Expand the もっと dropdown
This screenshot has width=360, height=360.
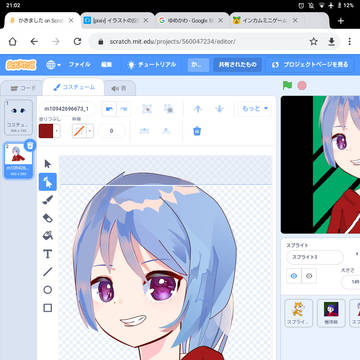coord(255,109)
